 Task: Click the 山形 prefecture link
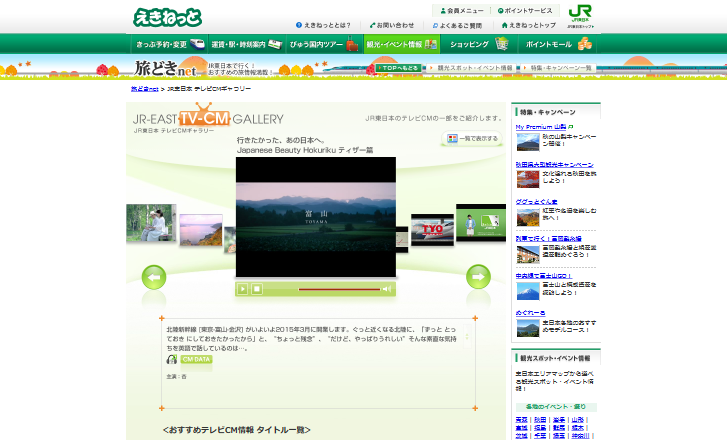577,420
